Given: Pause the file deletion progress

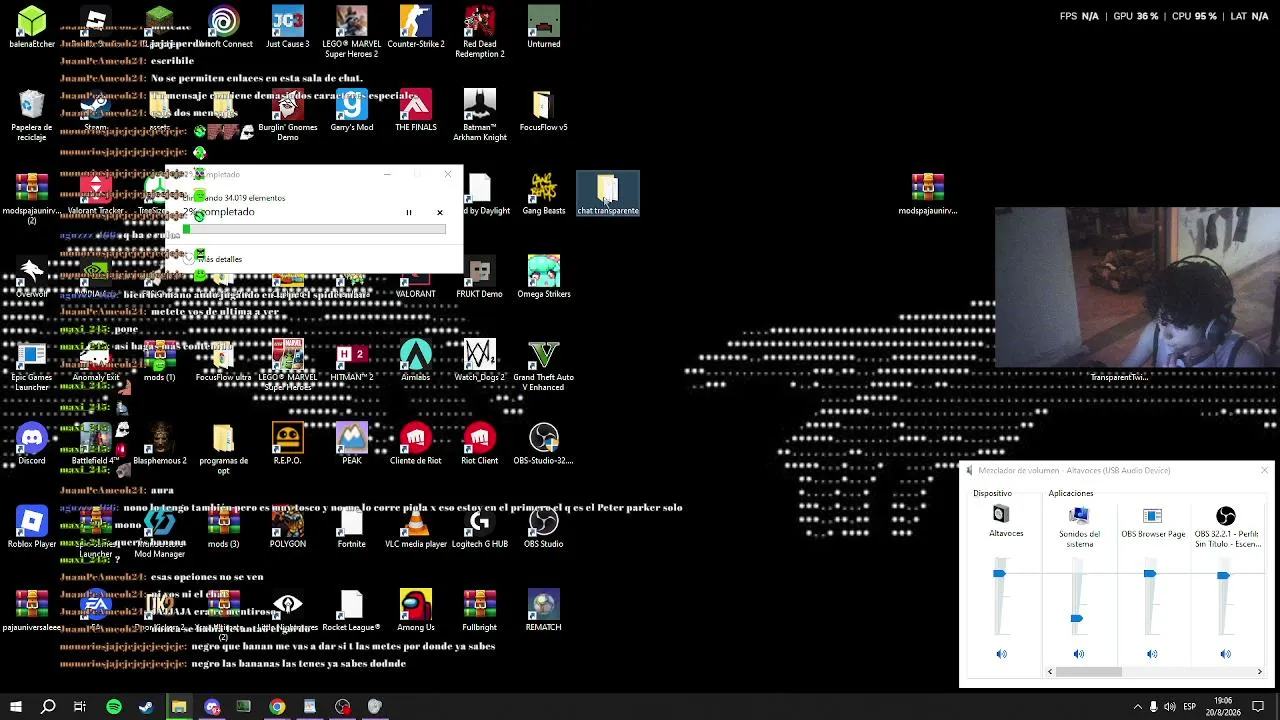Looking at the screenshot, I should (x=408, y=213).
